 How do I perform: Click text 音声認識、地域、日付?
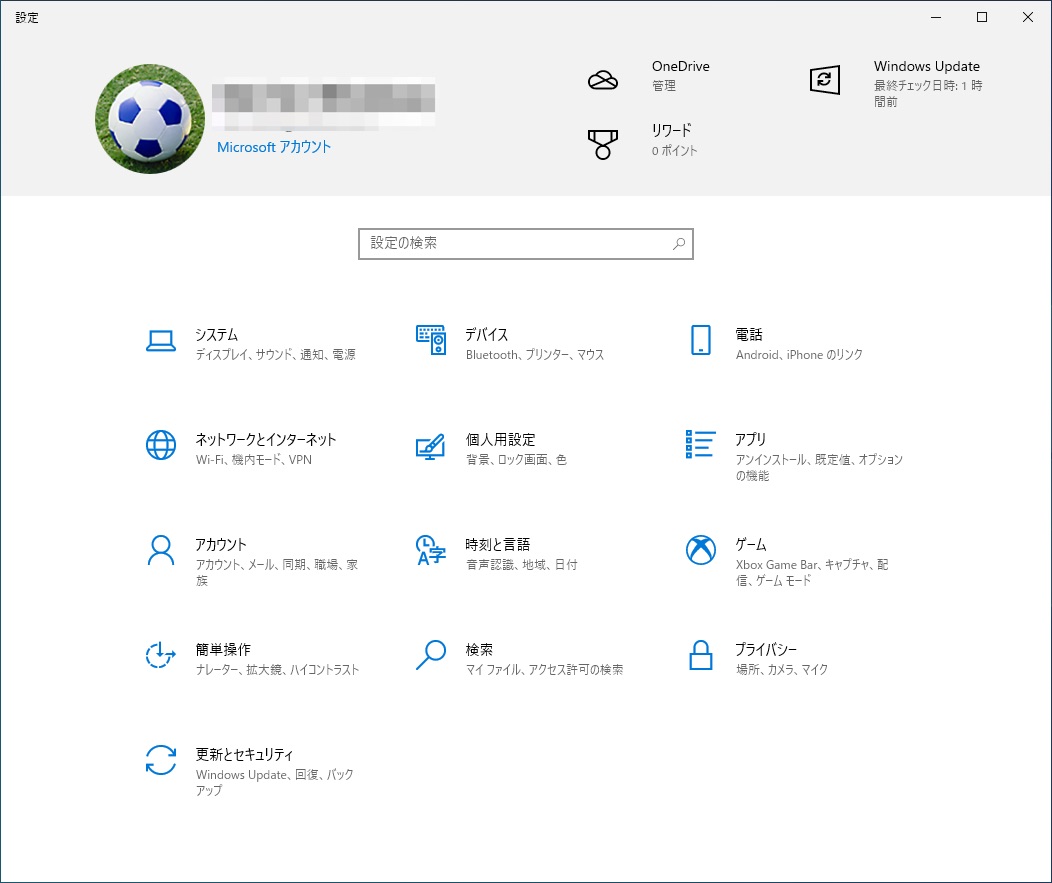[521, 564]
